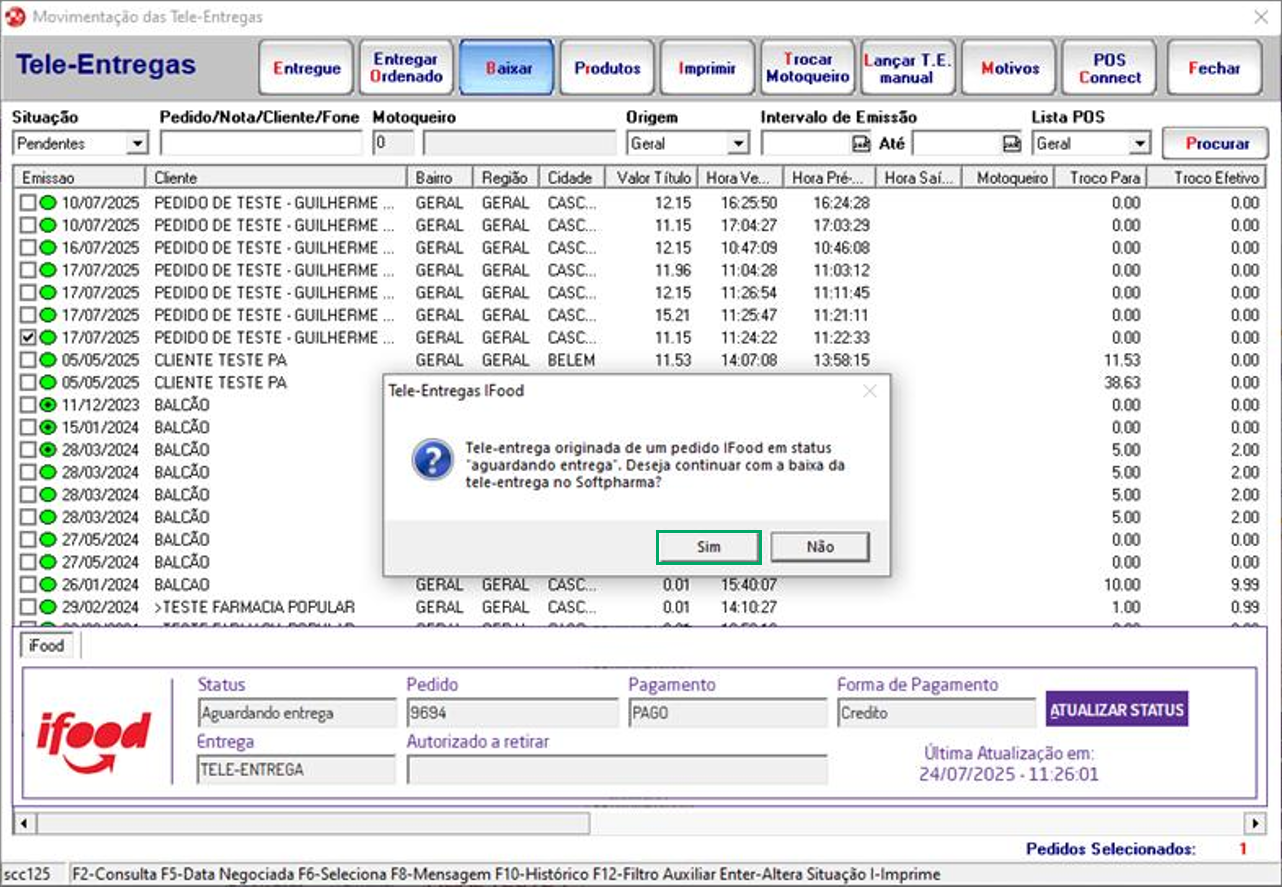Click the 15:40:07 sale time cell
The height and width of the screenshot is (887, 1282).
tap(749, 584)
